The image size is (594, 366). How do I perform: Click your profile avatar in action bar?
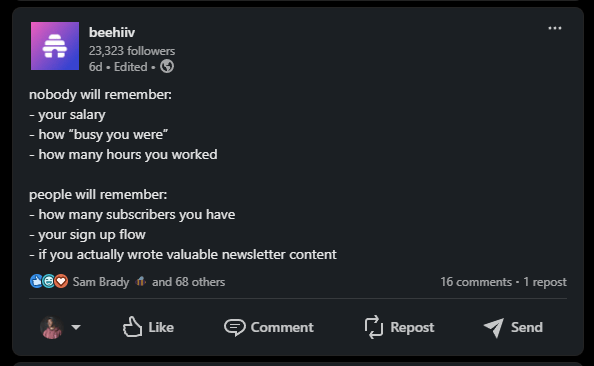point(51,327)
